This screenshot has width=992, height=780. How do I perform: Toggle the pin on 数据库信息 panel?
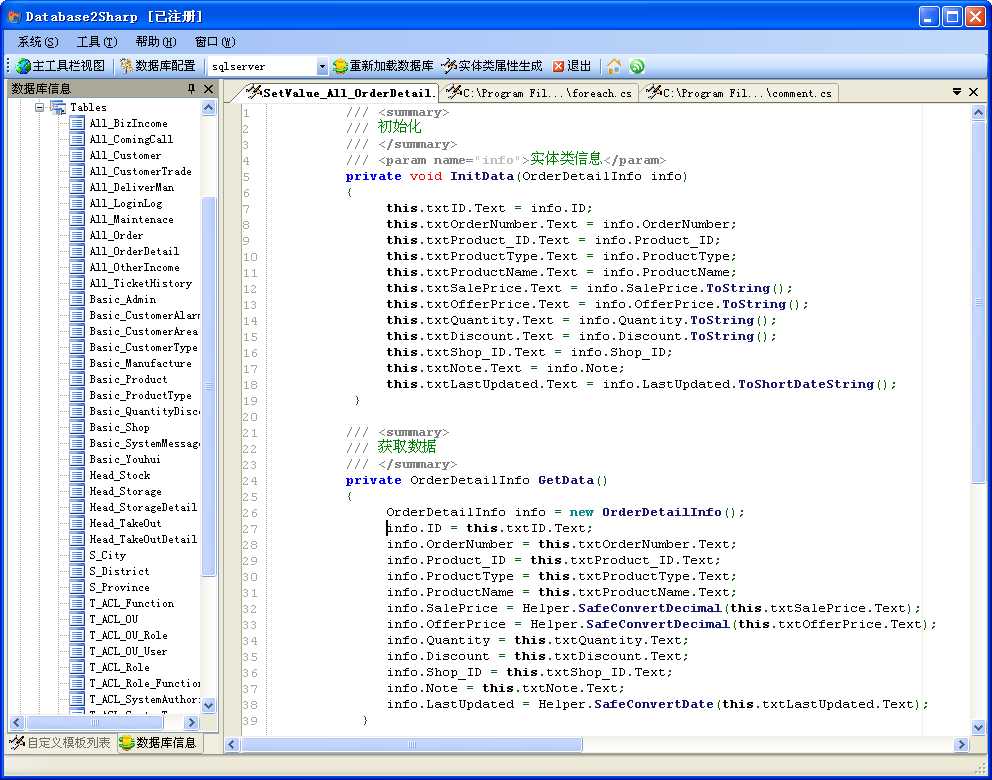[191, 89]
